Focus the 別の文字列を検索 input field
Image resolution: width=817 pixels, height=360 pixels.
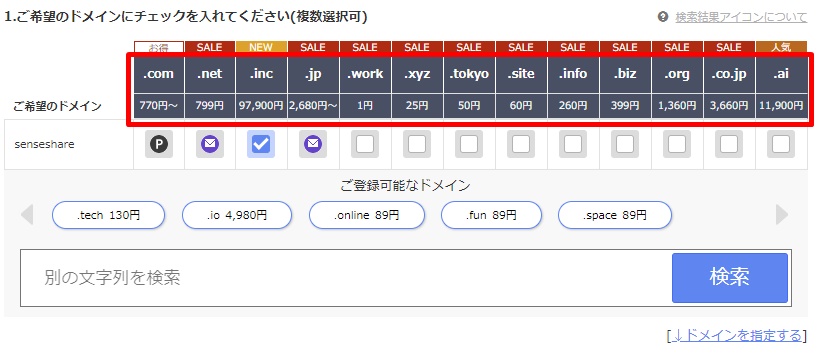(x=346, y=278)
